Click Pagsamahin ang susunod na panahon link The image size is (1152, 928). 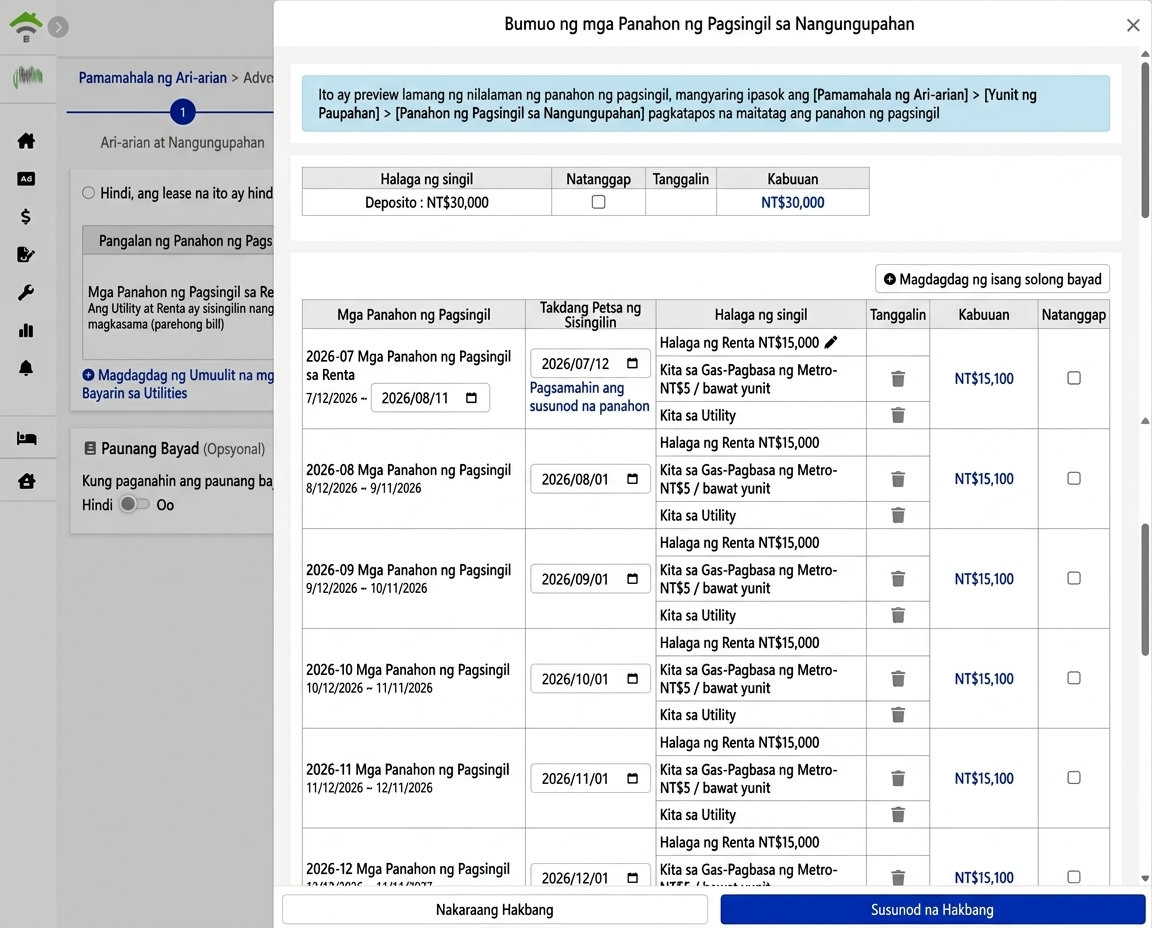[x=589, y=397]
